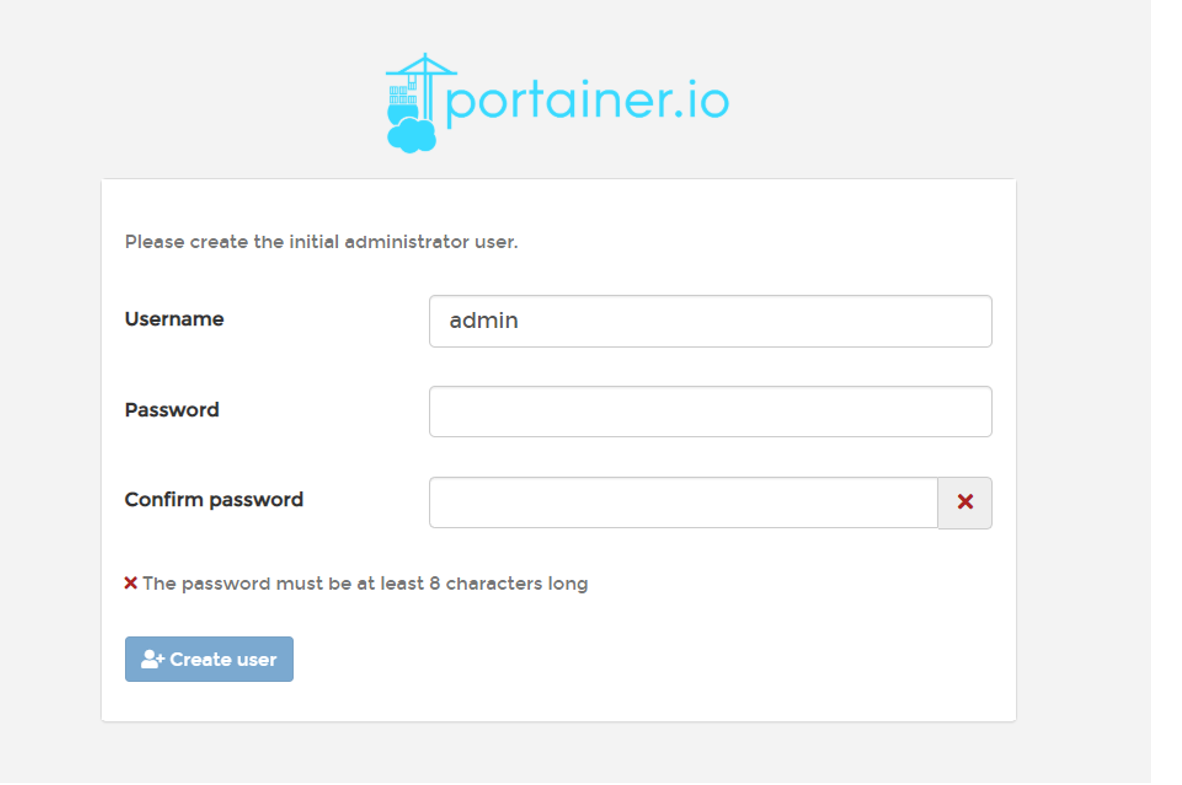
Task: Click the 'Please create the initial administrator' text
Action: click(321, 242)
